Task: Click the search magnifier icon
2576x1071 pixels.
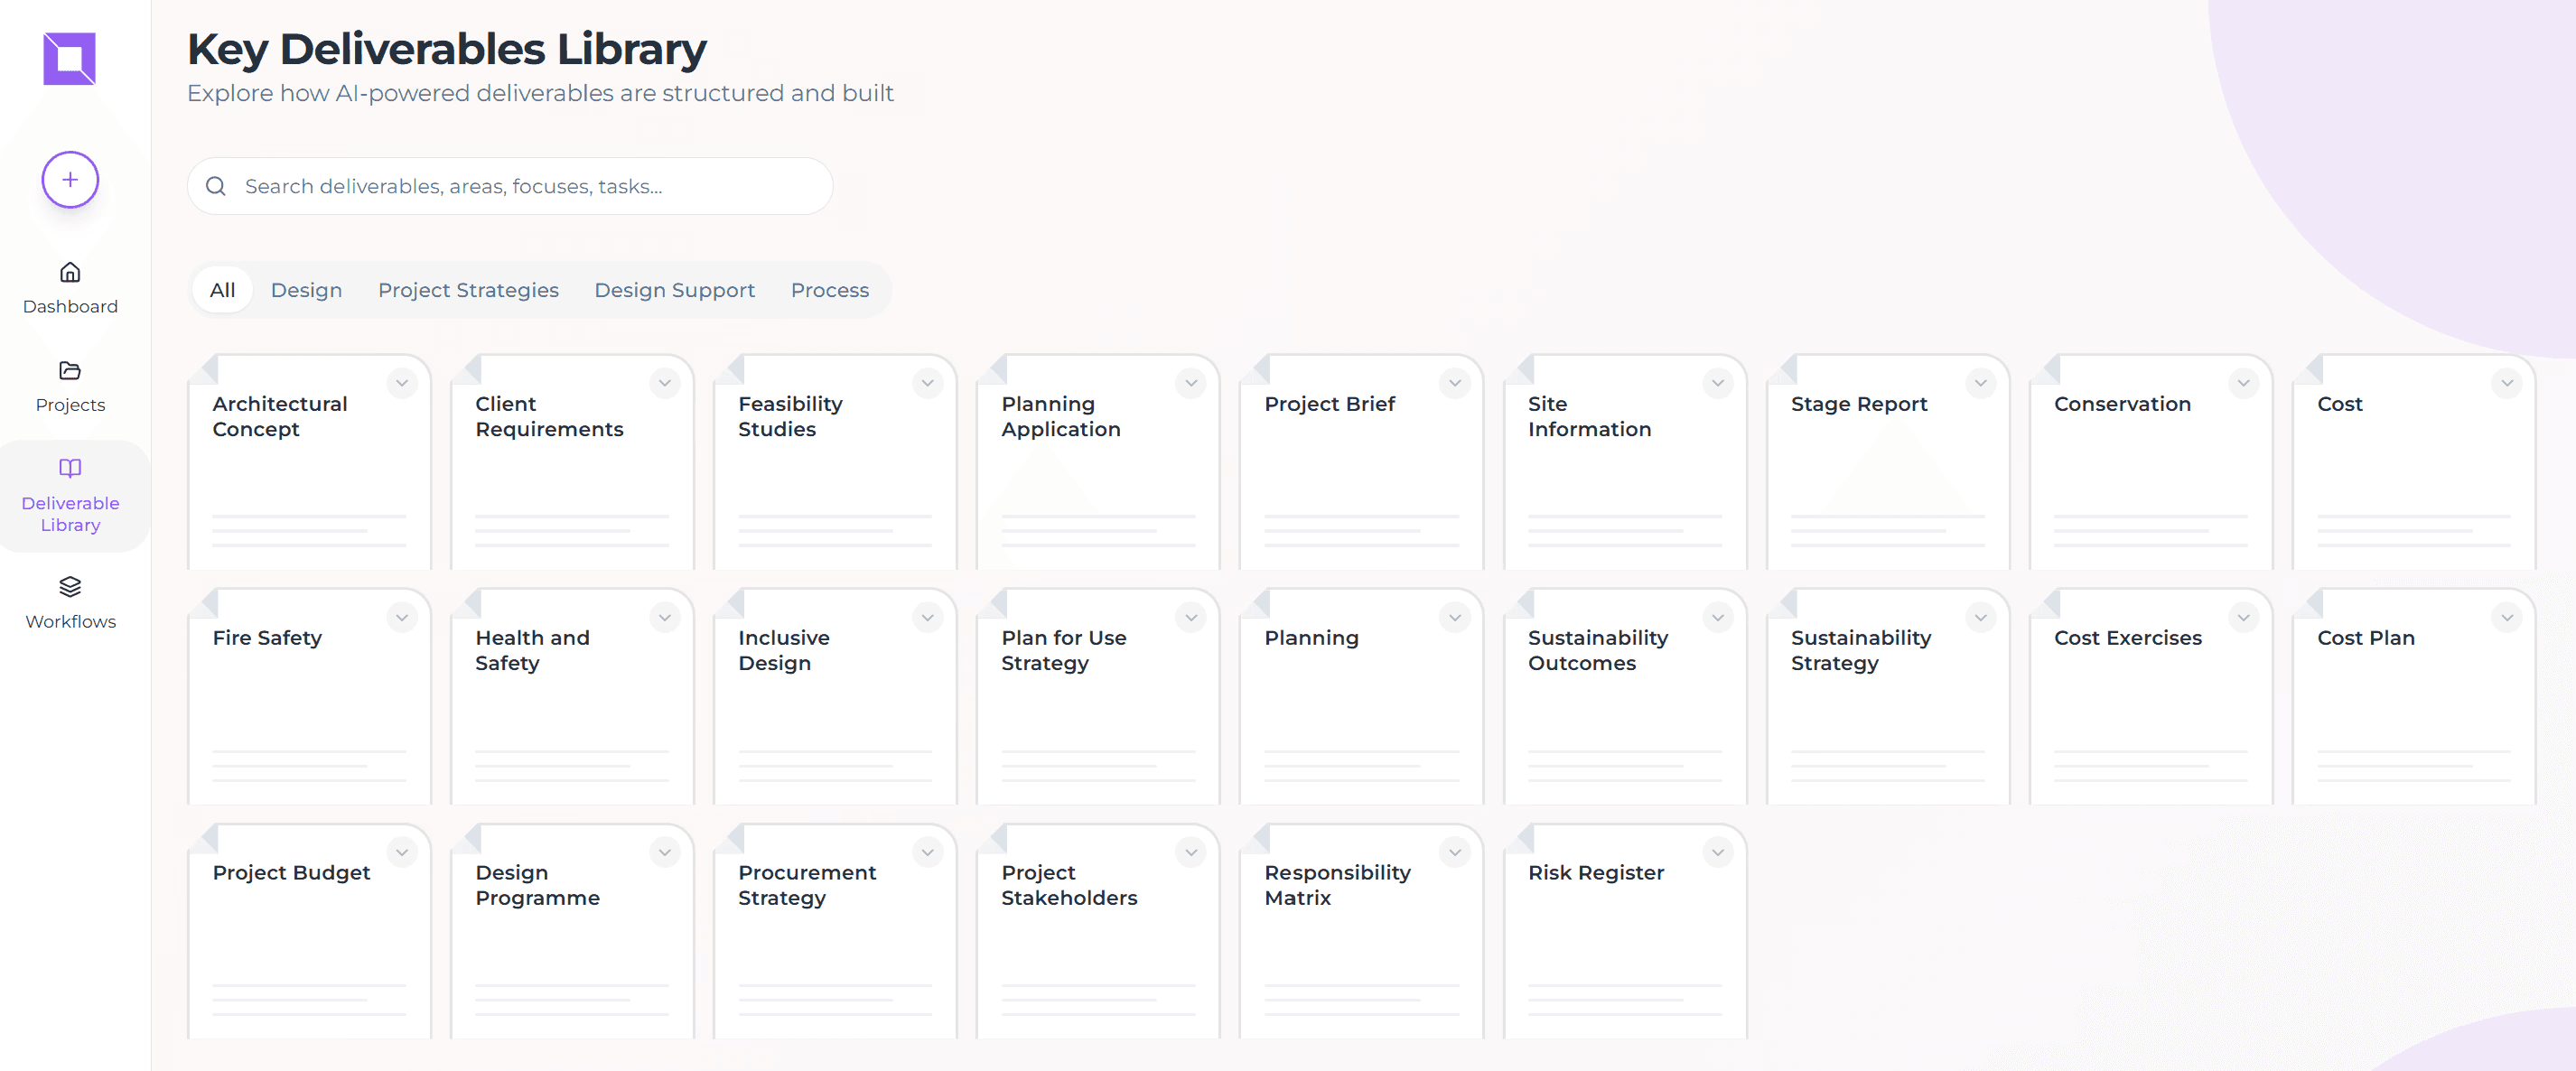Action: point(216,187)
